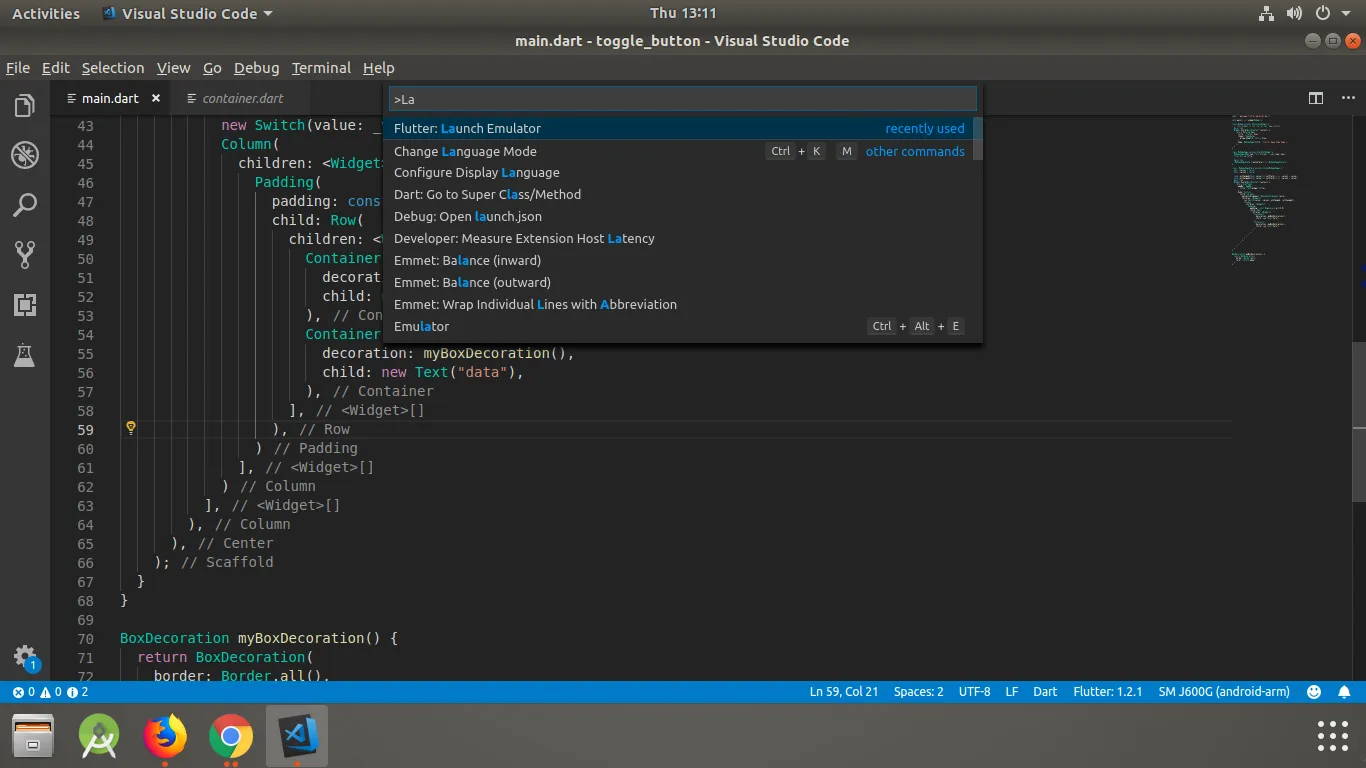Viewport: 1366px width, 768px height.
Task: Open volume icon in top bar
Action: point(1294,13)
